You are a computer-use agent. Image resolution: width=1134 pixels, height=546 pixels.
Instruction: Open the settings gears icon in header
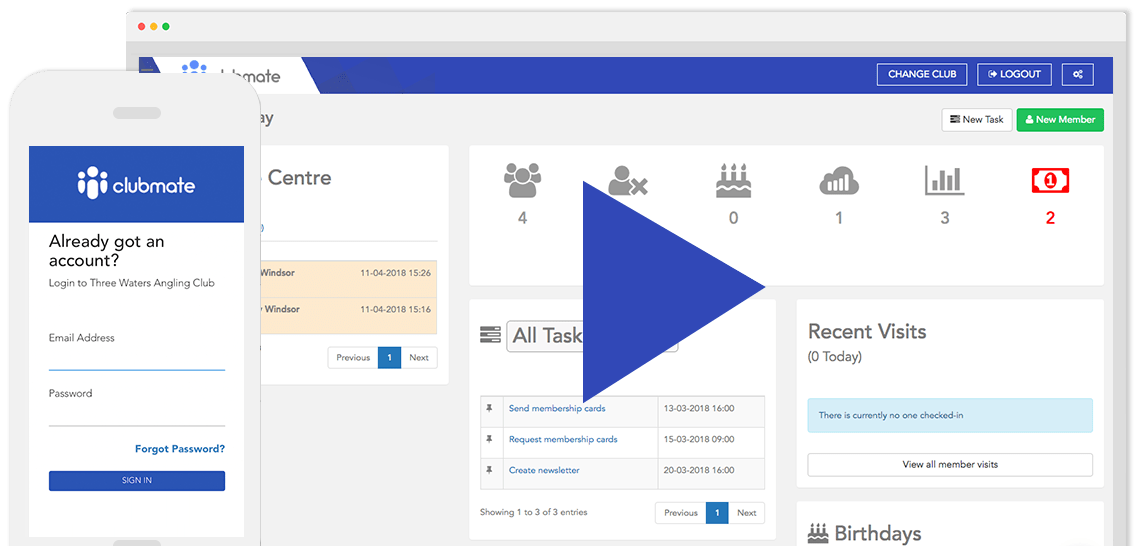coord(1078,74)
